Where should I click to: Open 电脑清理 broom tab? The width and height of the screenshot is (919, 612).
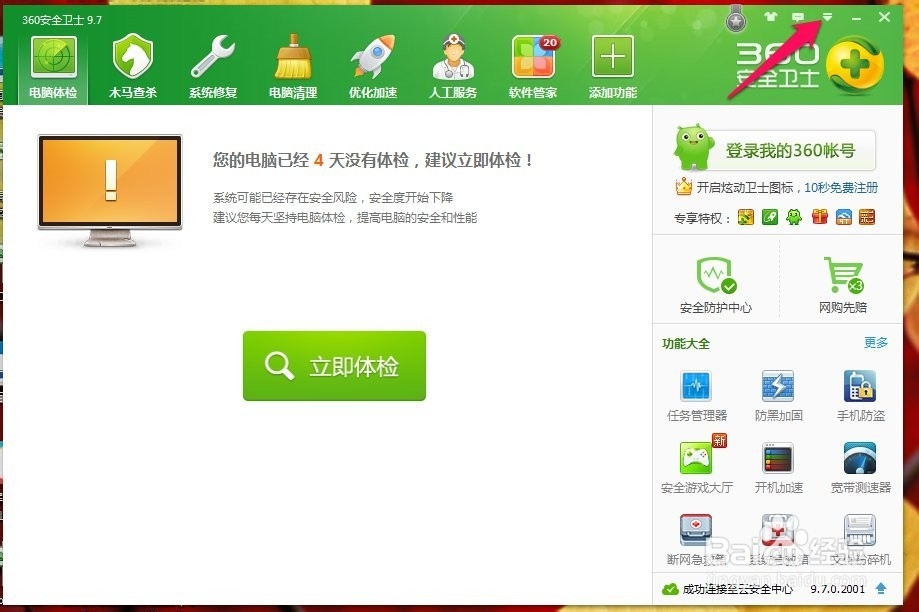292,68
